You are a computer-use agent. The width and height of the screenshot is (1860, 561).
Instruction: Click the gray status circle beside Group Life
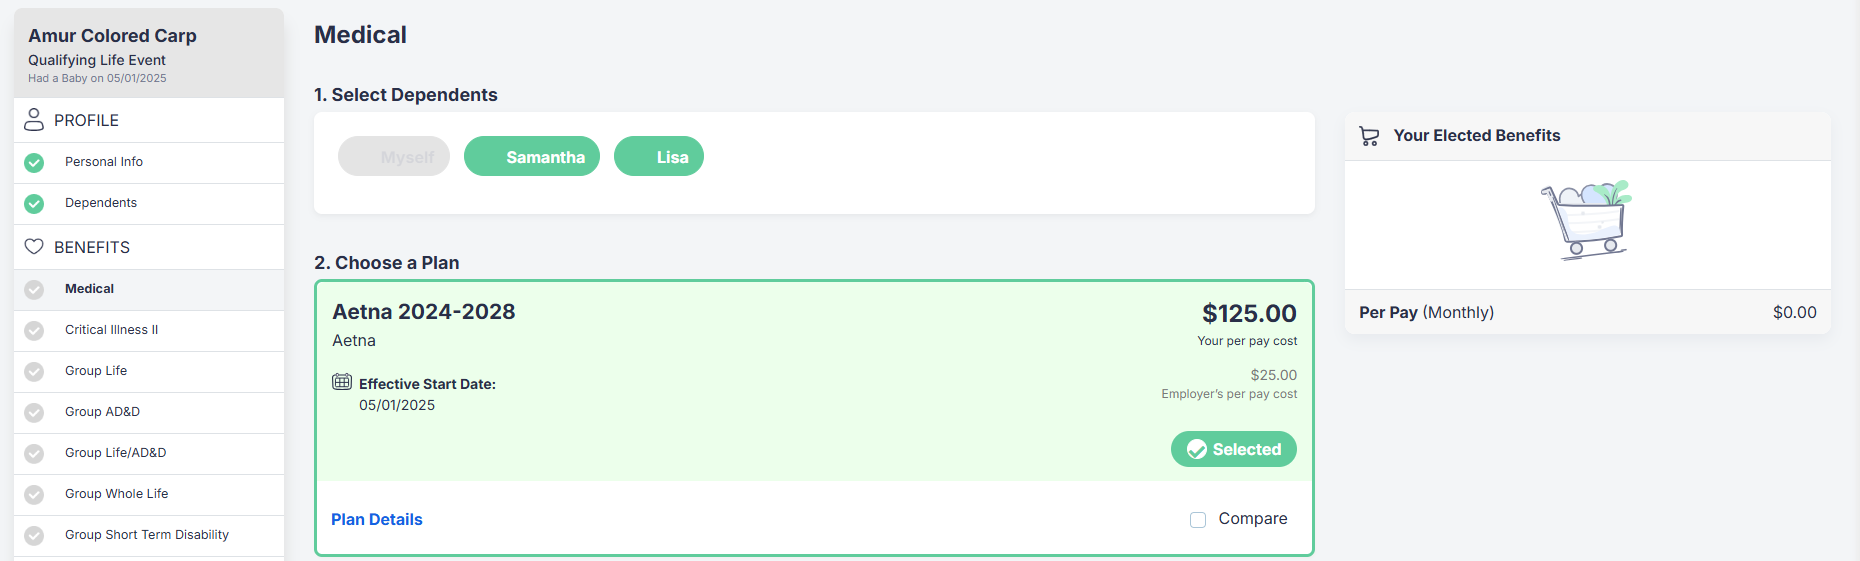[34, 371]
